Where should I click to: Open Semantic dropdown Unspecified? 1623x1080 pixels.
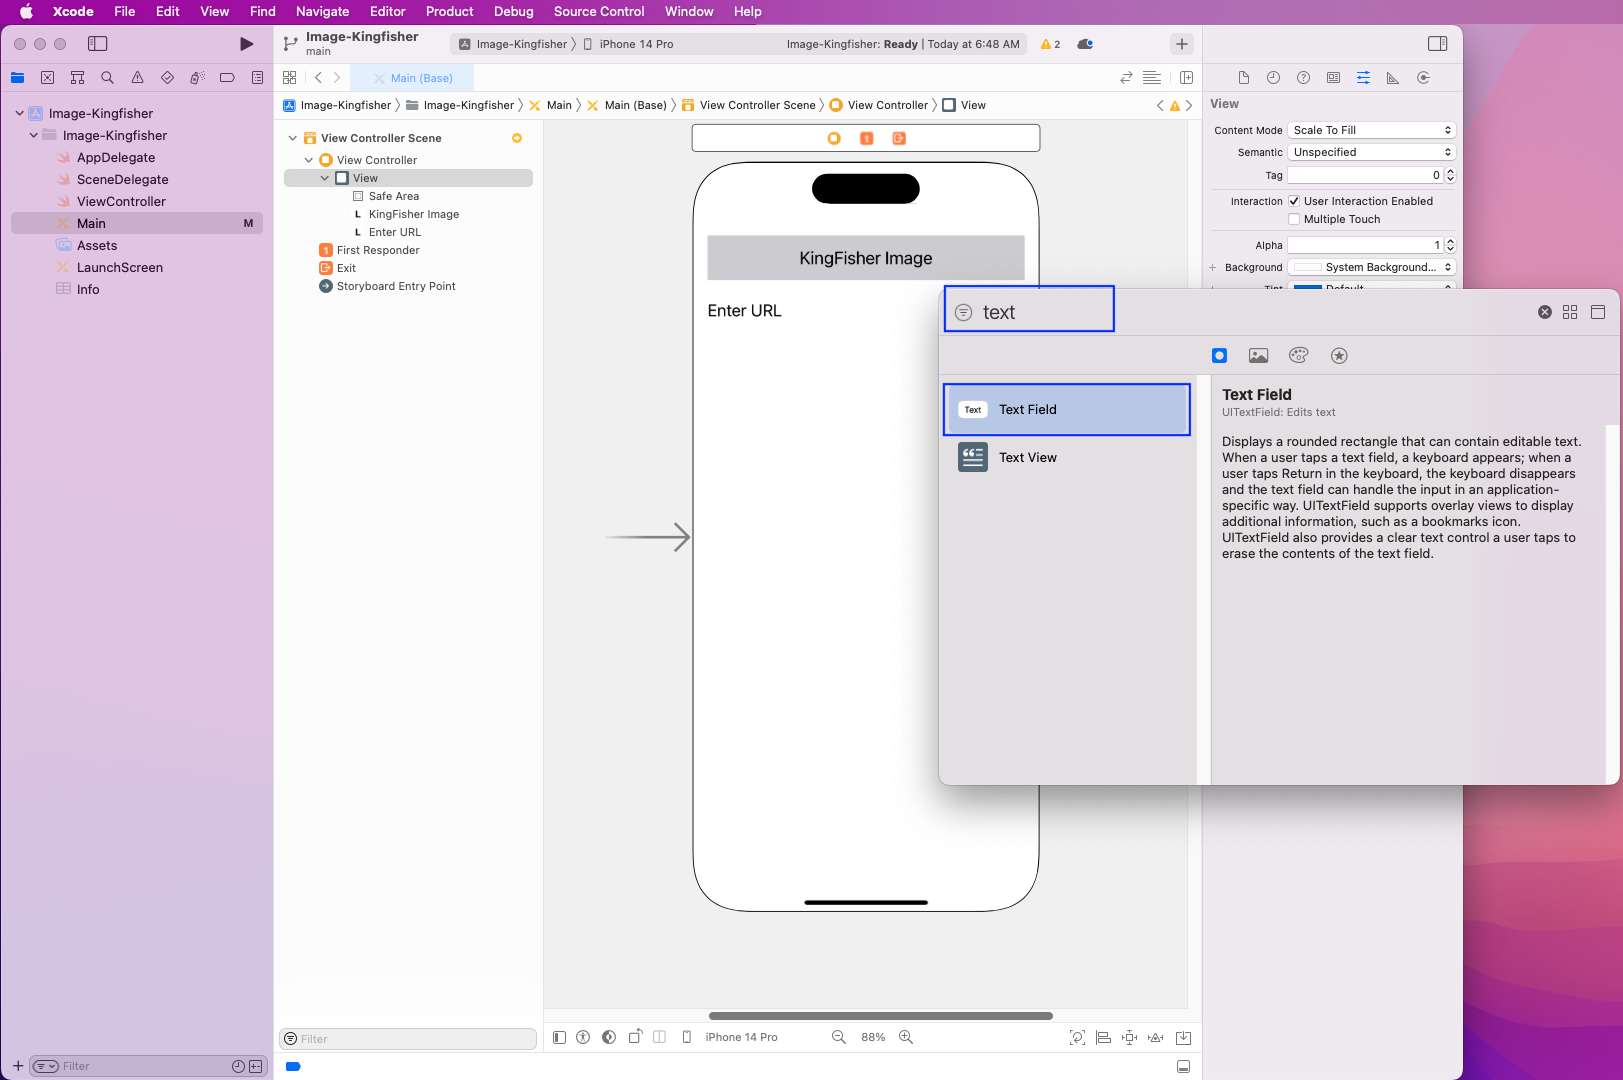tap(1371, 152)
